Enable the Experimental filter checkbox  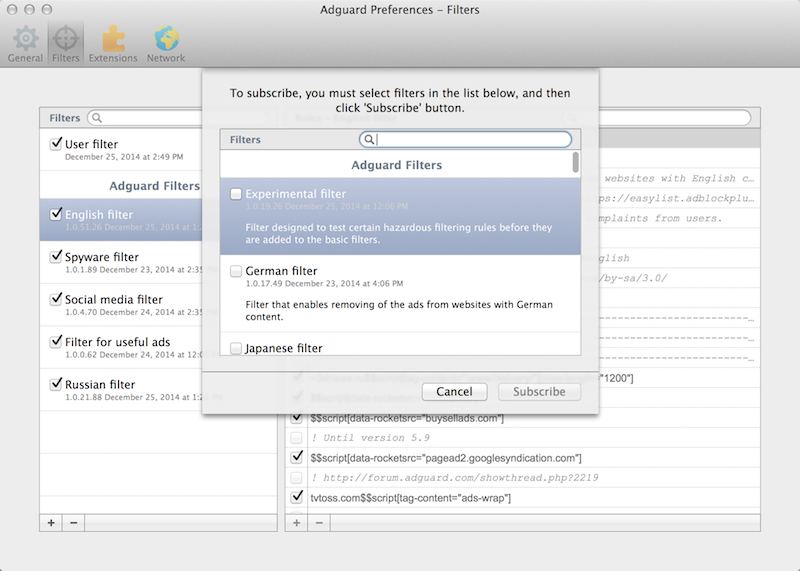[236, 194]
